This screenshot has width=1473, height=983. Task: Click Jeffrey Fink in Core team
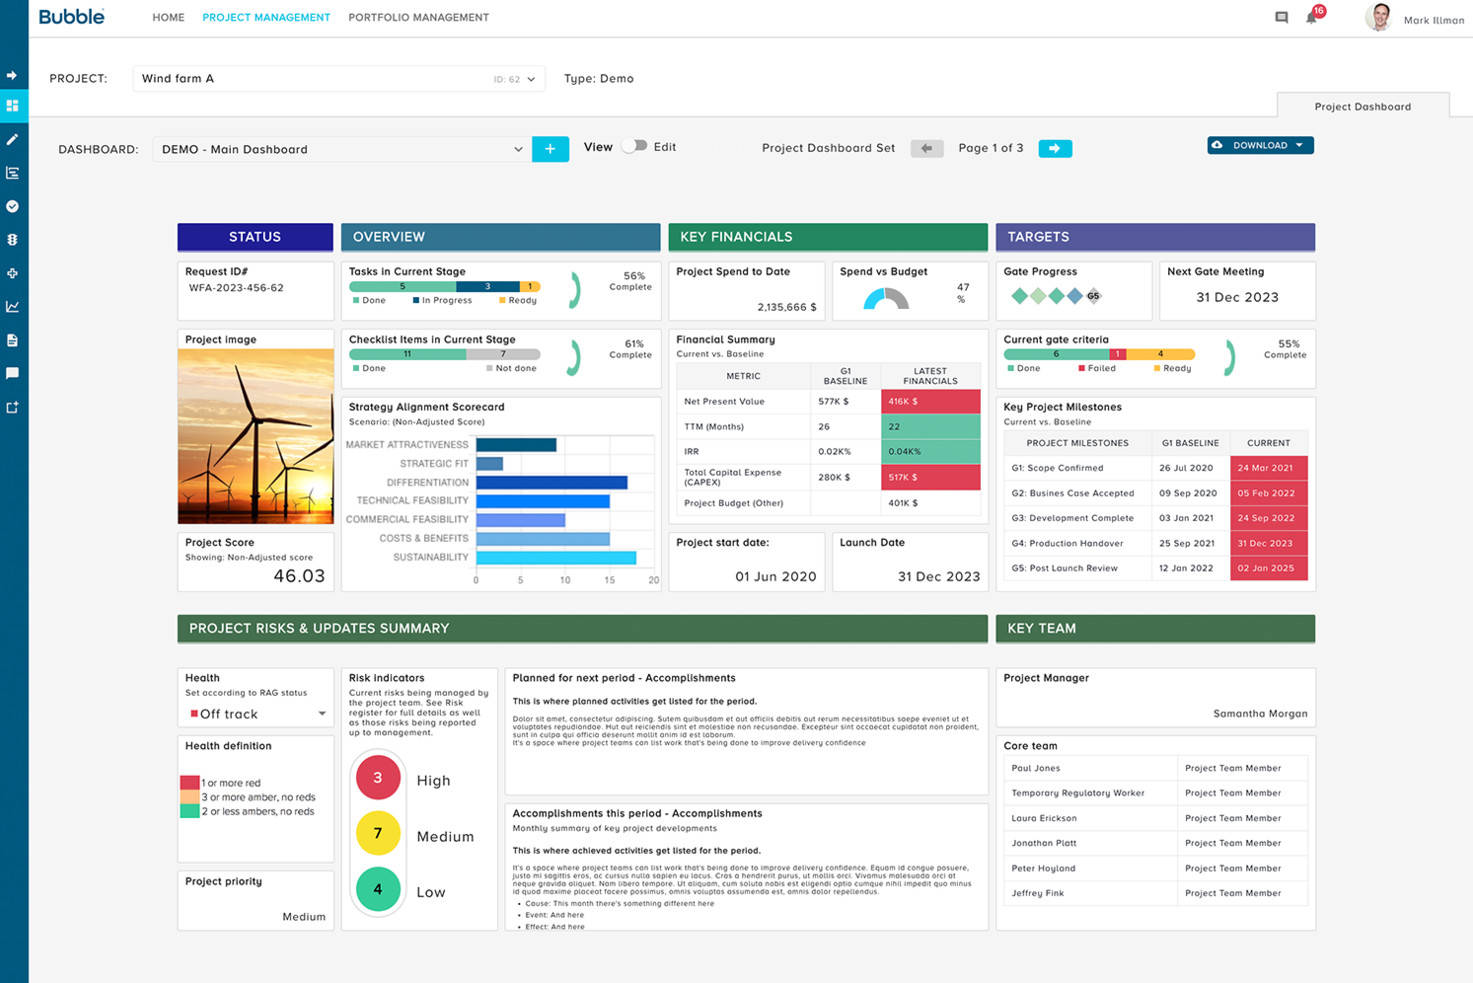pyautogui.click(x=1038, y=893)
